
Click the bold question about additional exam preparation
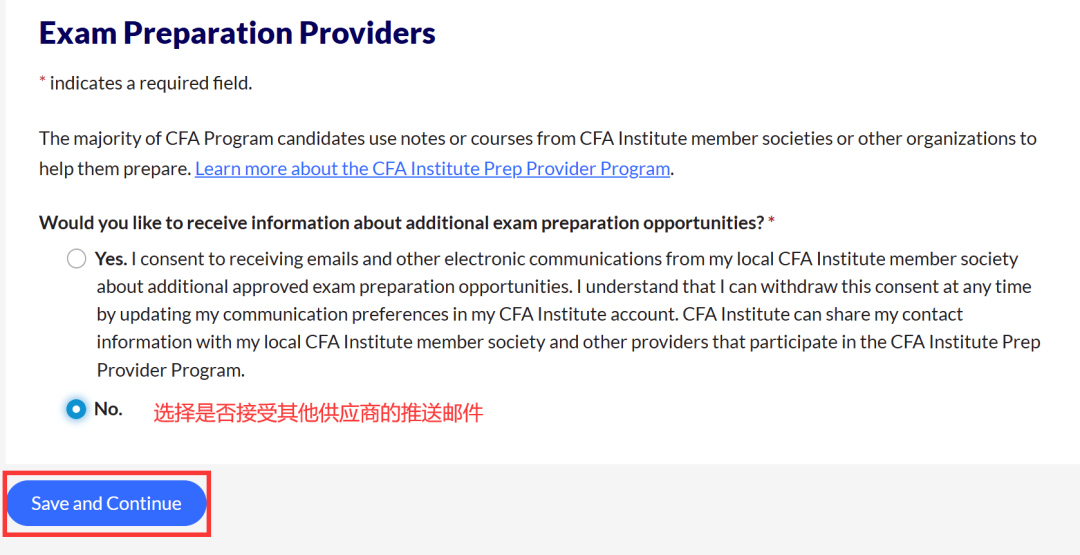tap(402, 222)
